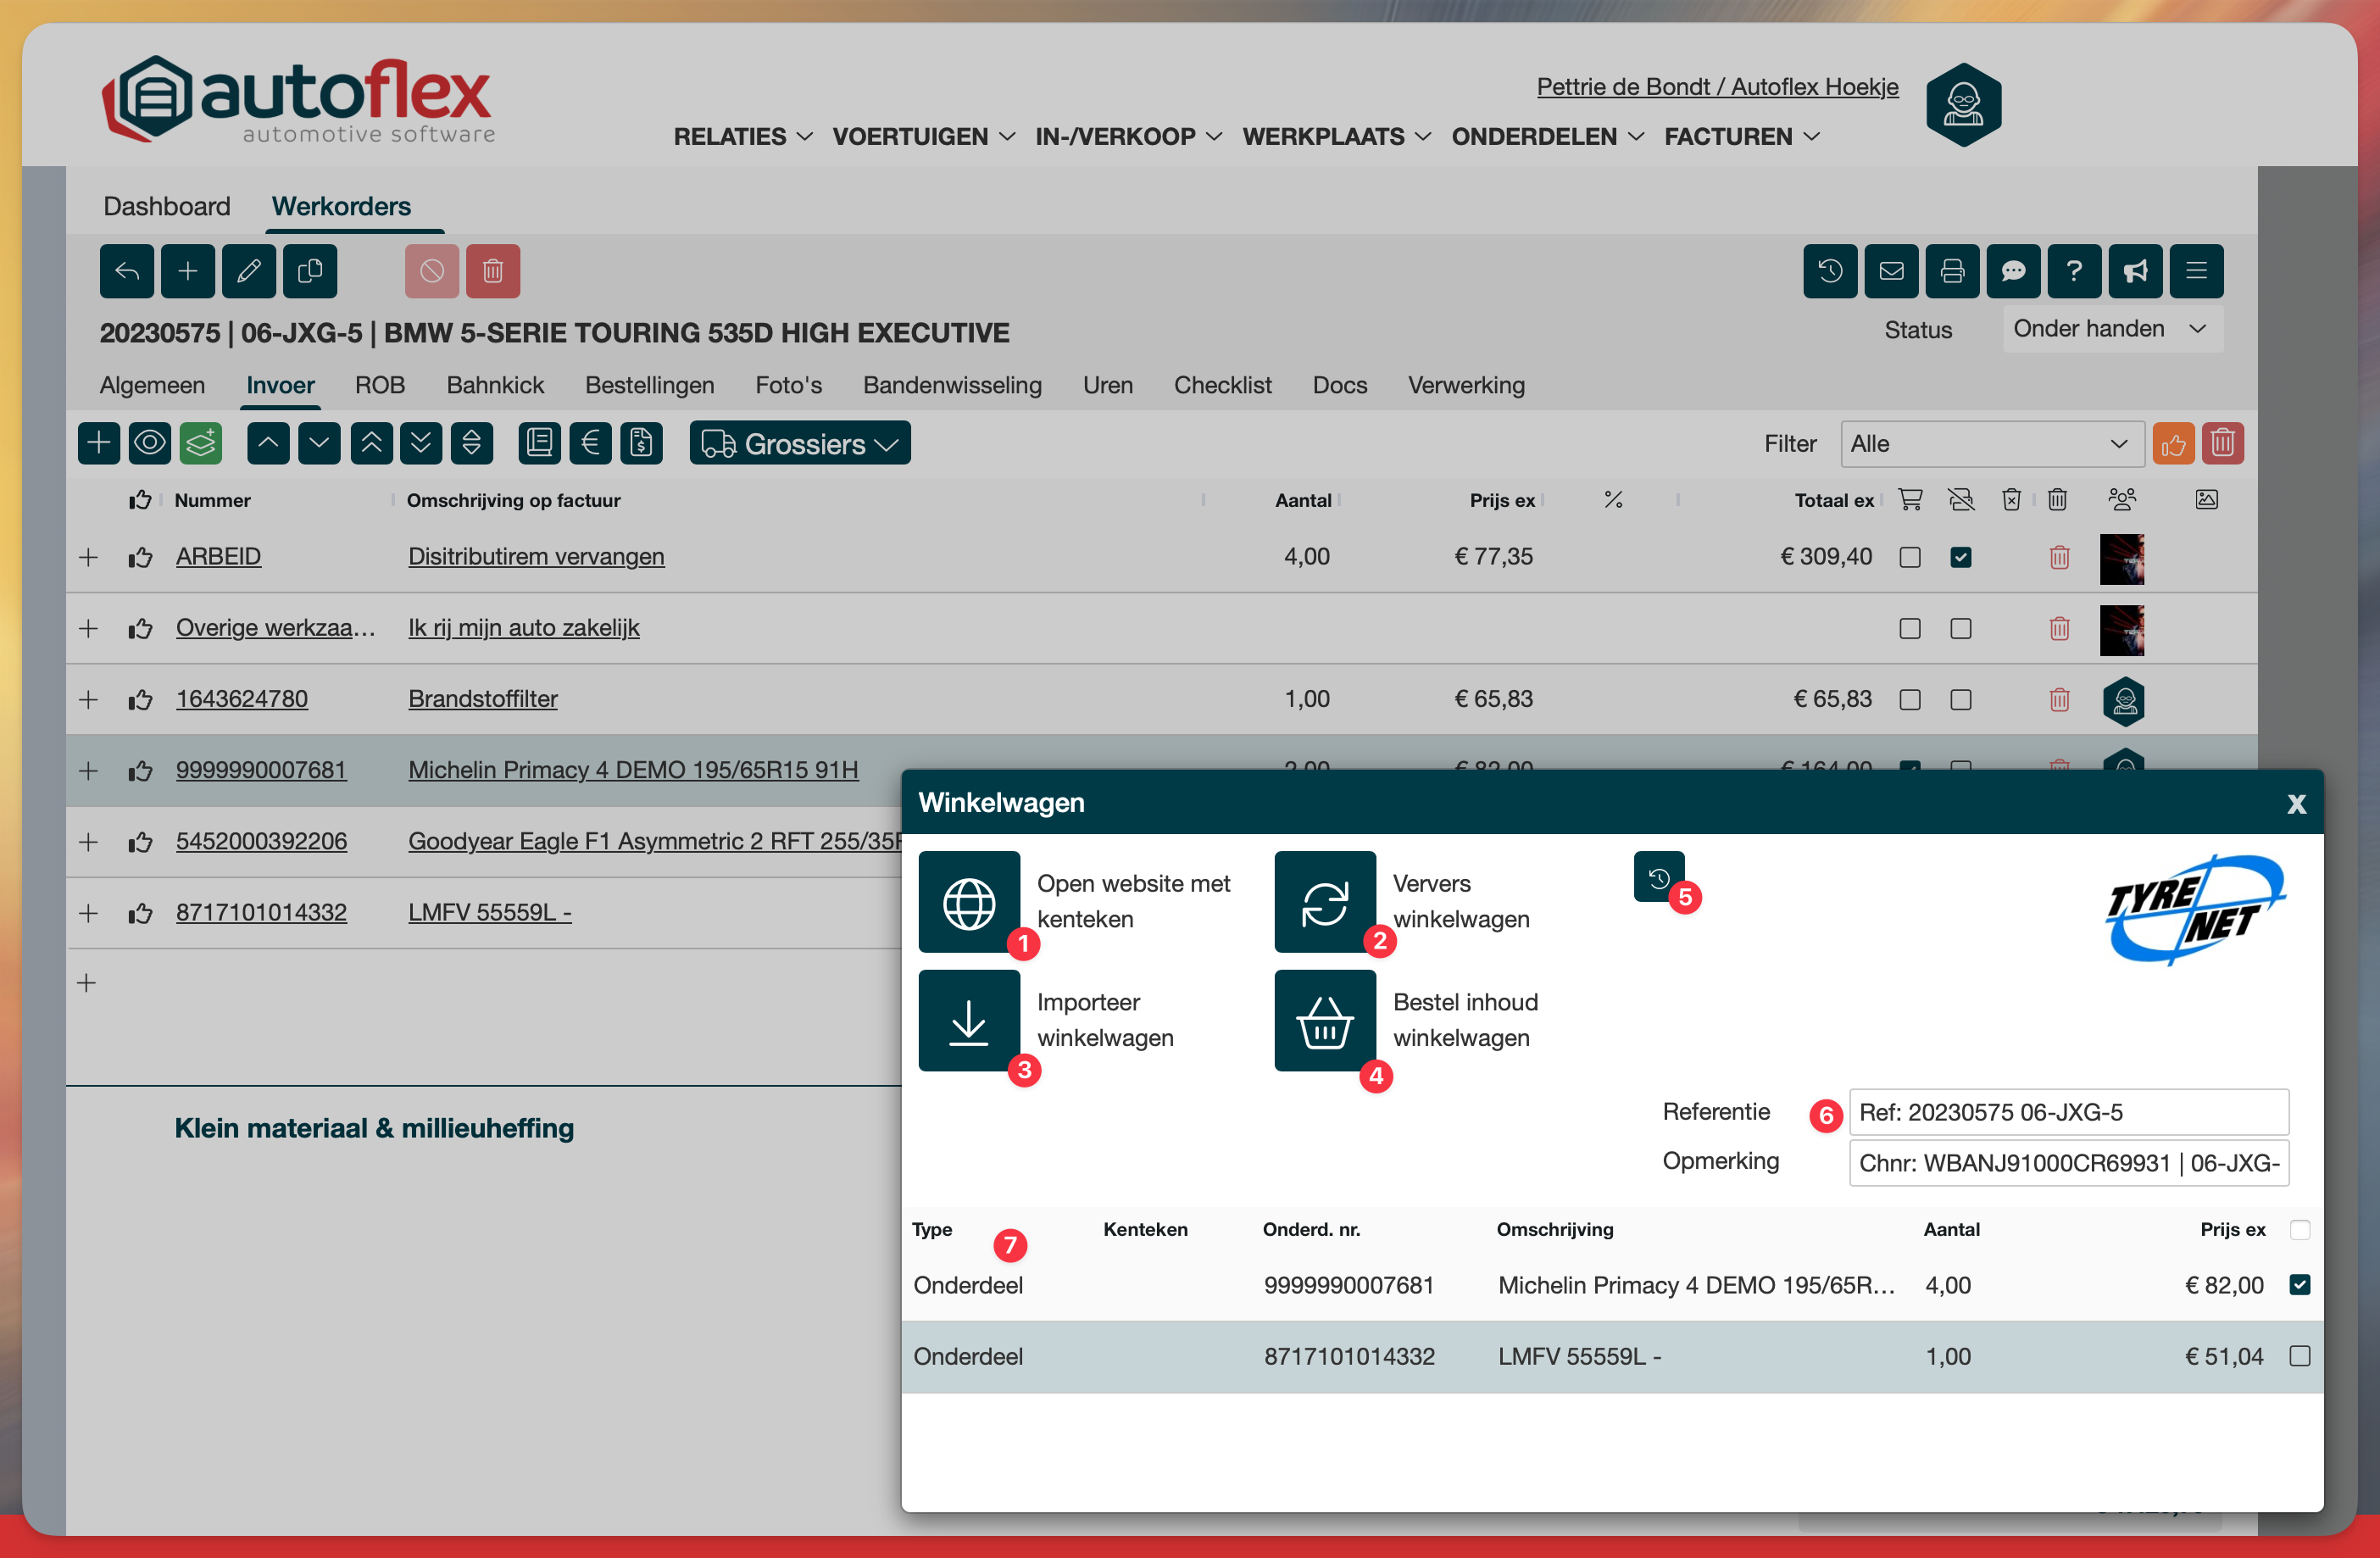The width and height of the screenshot is (2380, 1558).
Task: Click the pencil edit icon for the werkorder
Action: click(248, 271)
